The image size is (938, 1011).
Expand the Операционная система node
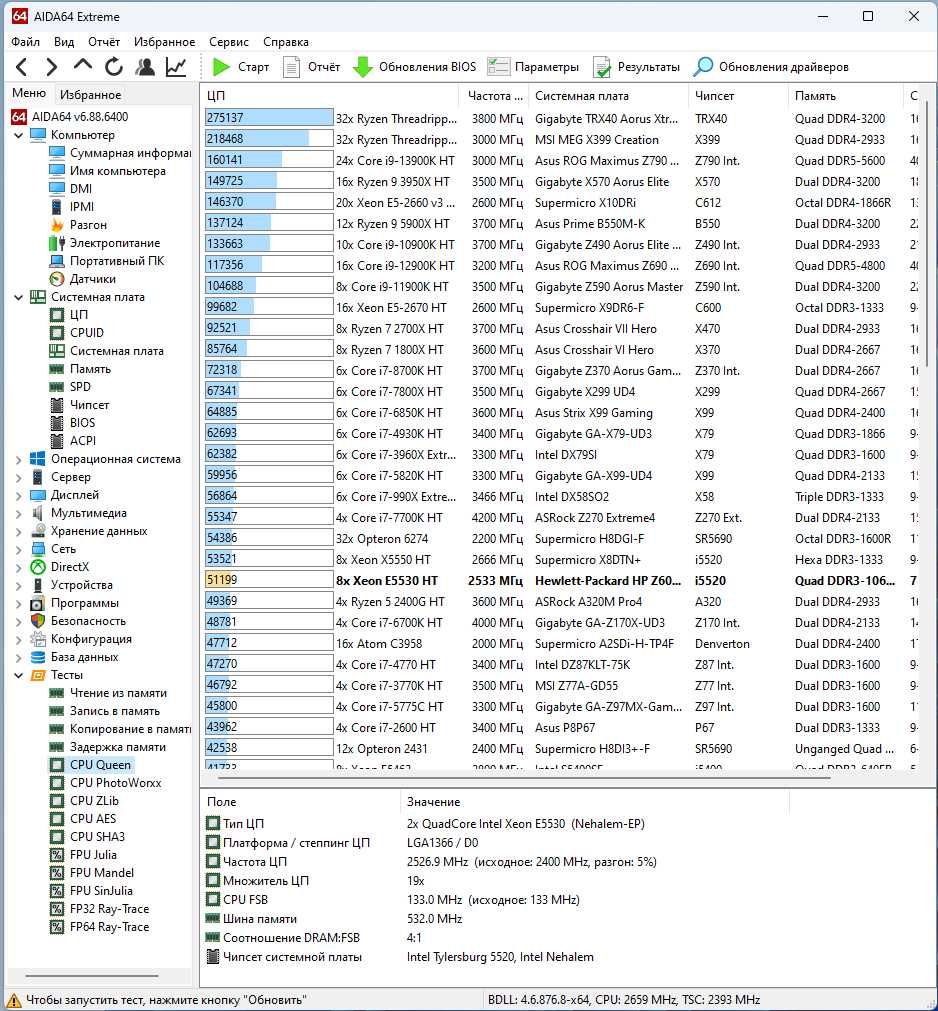click(18, 460)
